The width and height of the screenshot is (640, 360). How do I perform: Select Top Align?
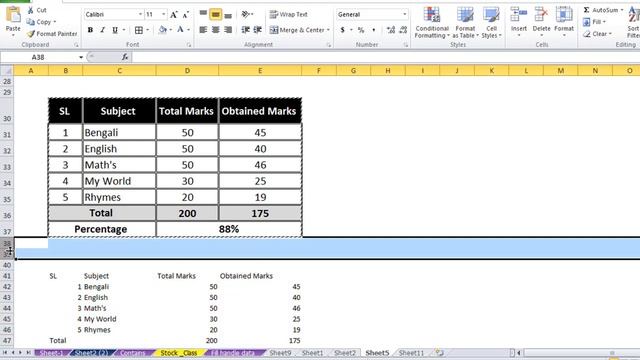pyautogui.click(x=203, y=15)
